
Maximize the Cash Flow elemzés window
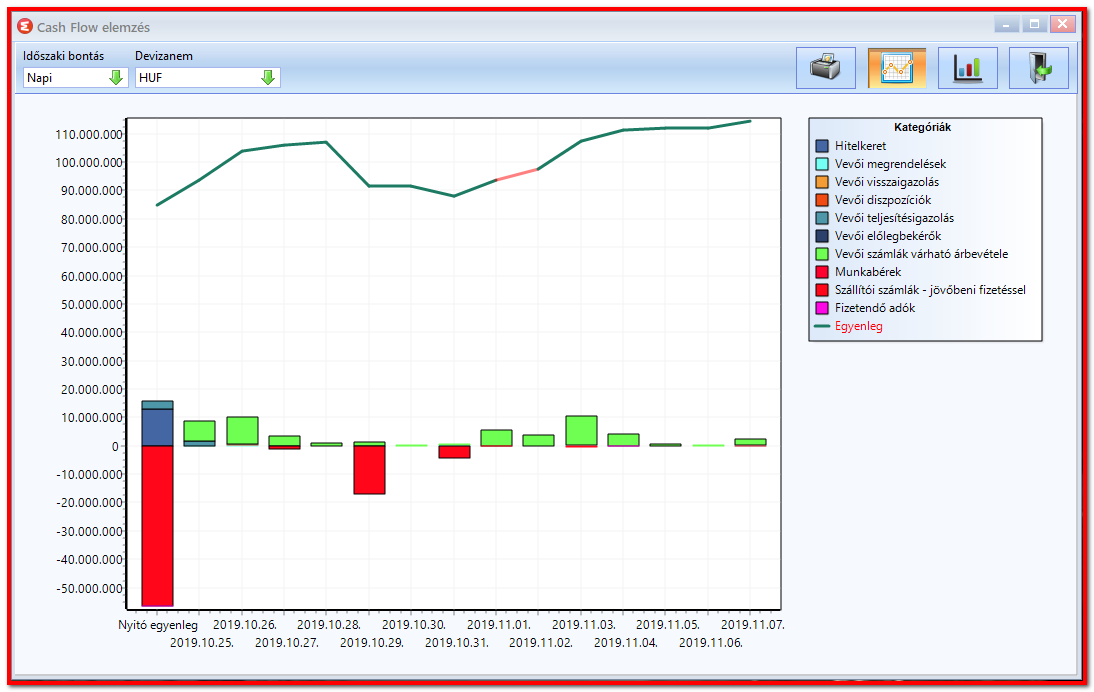coord(1034,24)
